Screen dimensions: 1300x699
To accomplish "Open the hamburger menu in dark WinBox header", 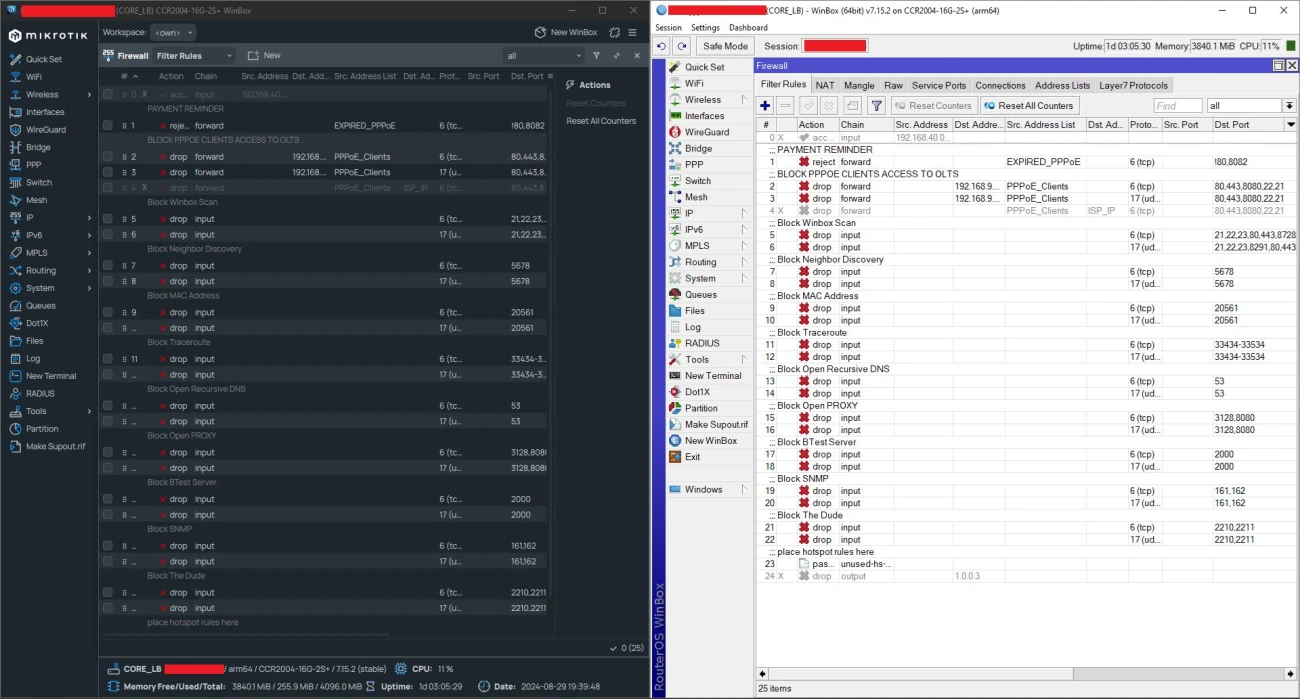I will [634, 32].
